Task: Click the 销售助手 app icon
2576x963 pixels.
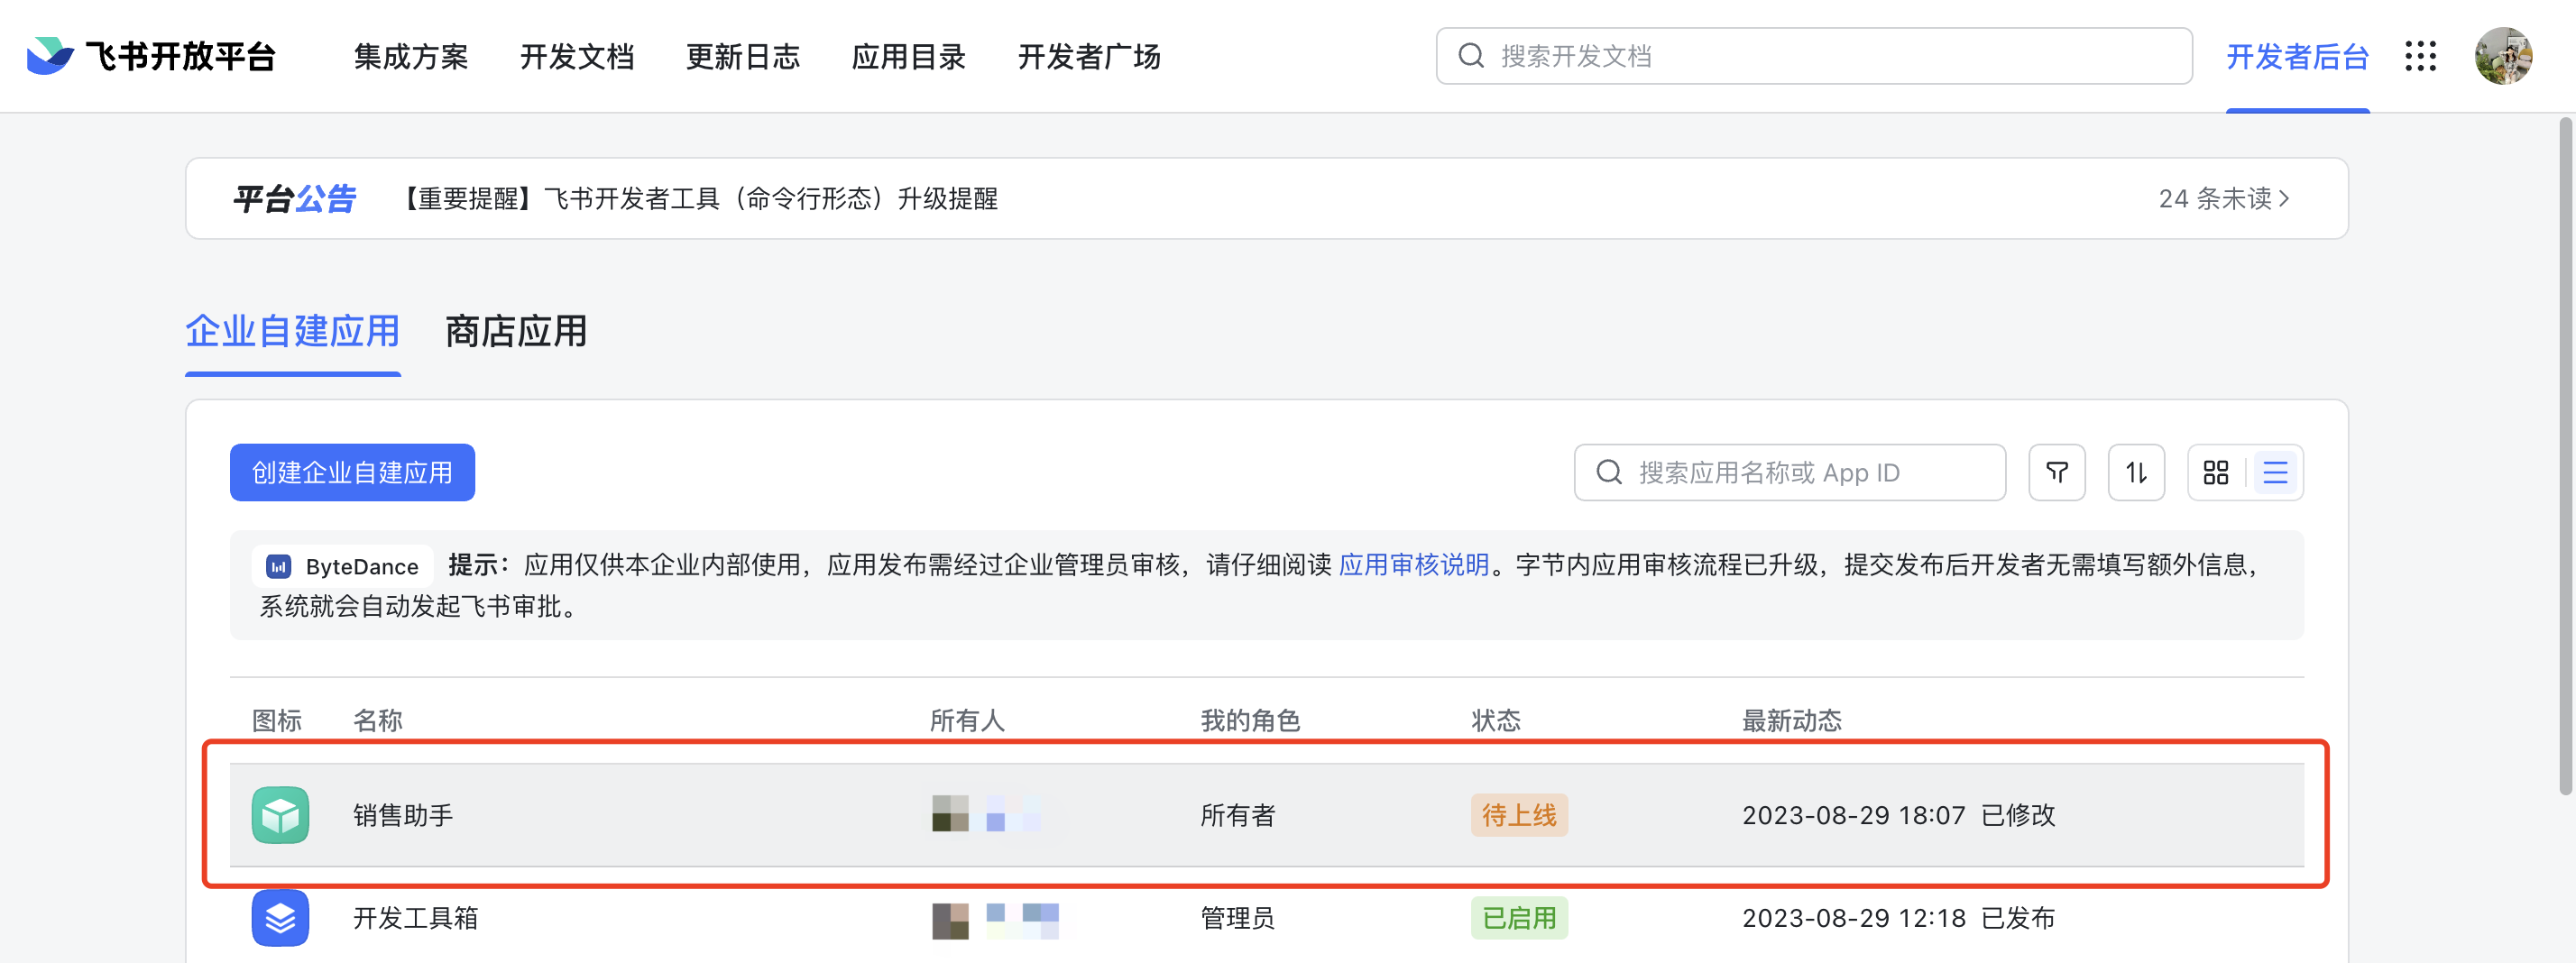Action: click(x=280, y=815)
